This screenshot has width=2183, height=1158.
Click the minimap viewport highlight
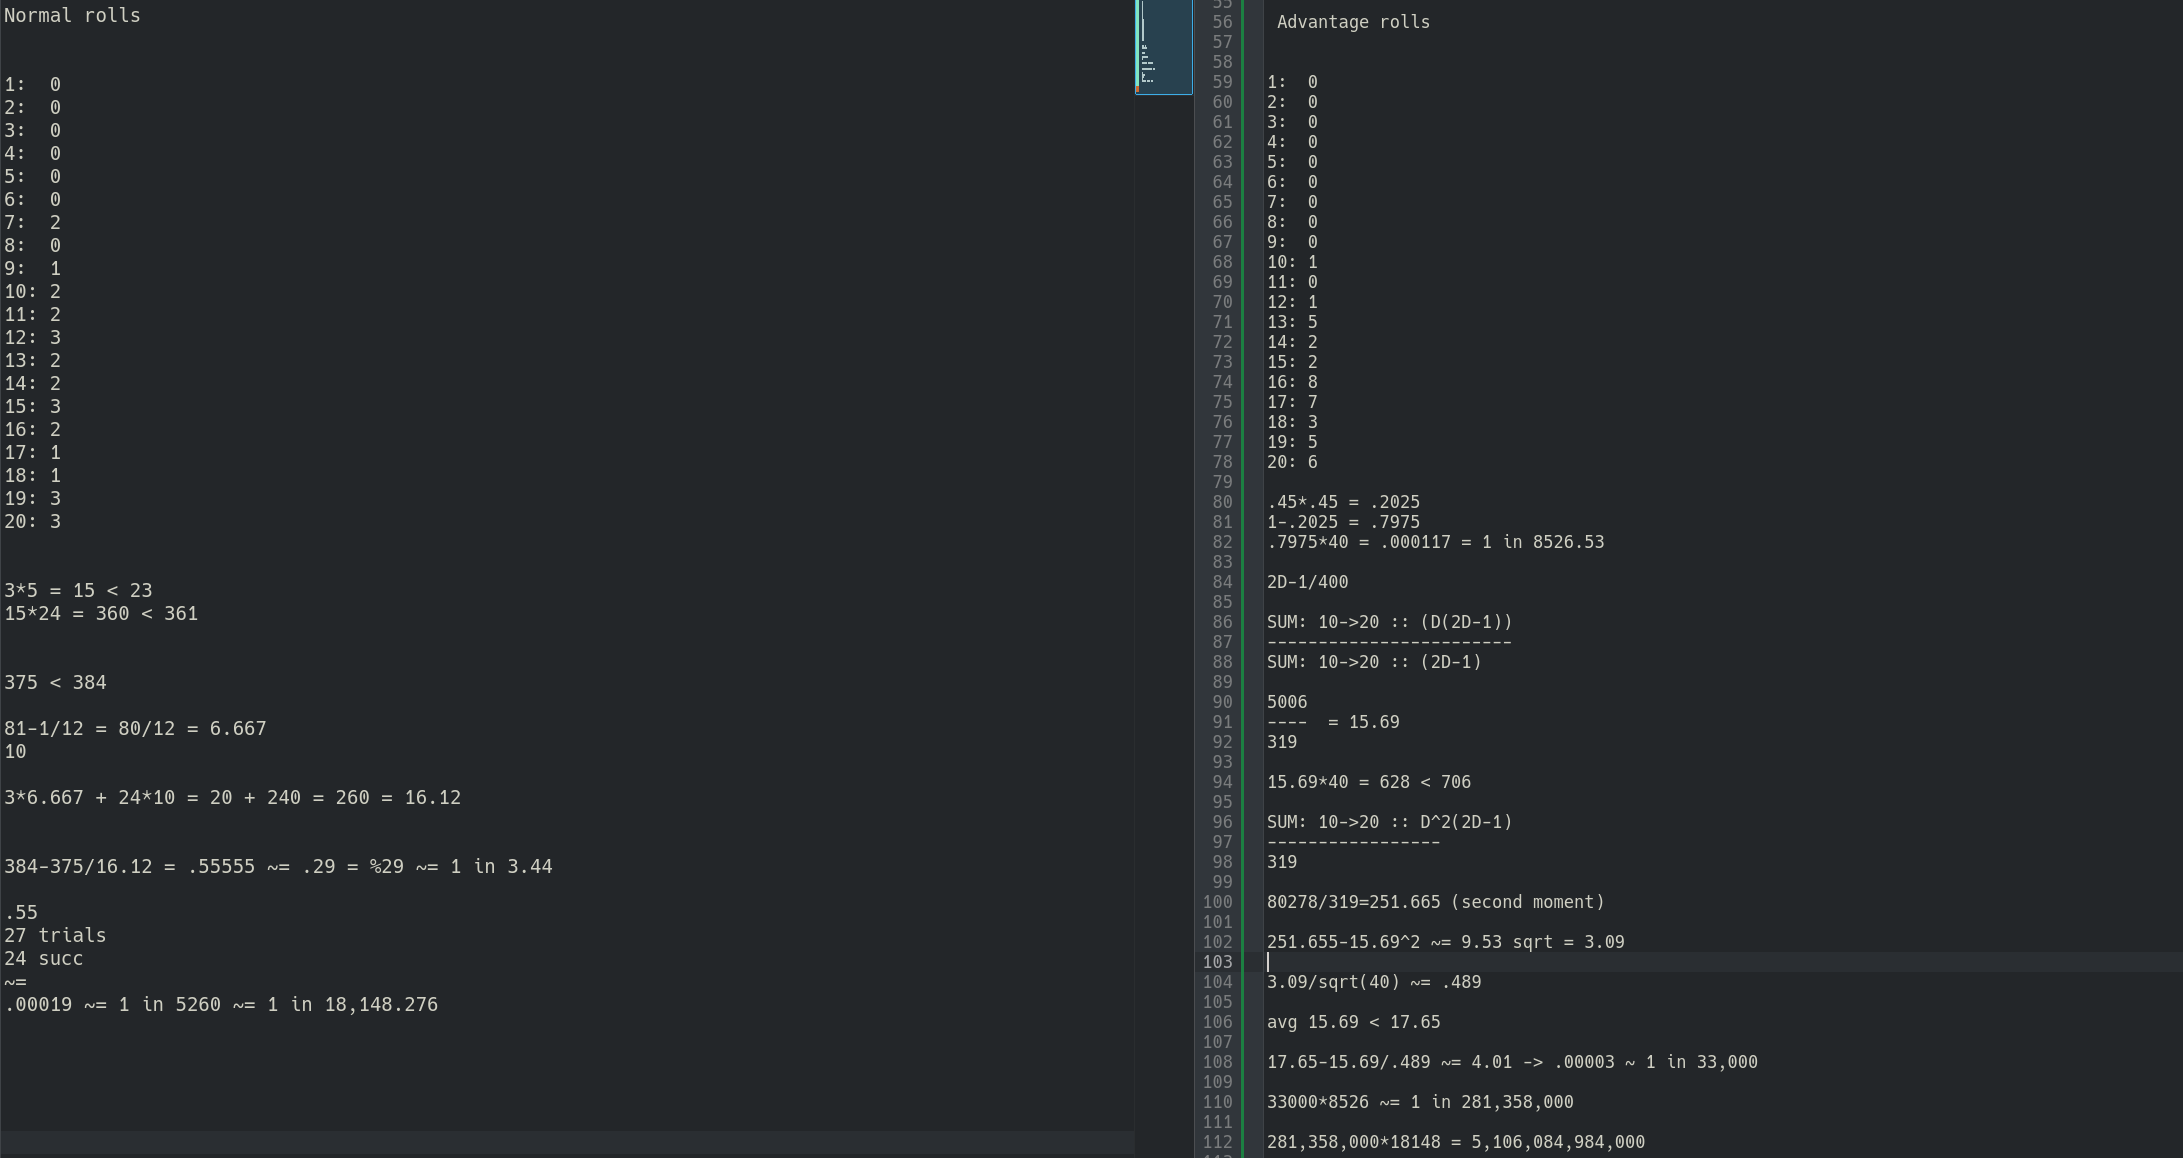[1164, 47]
